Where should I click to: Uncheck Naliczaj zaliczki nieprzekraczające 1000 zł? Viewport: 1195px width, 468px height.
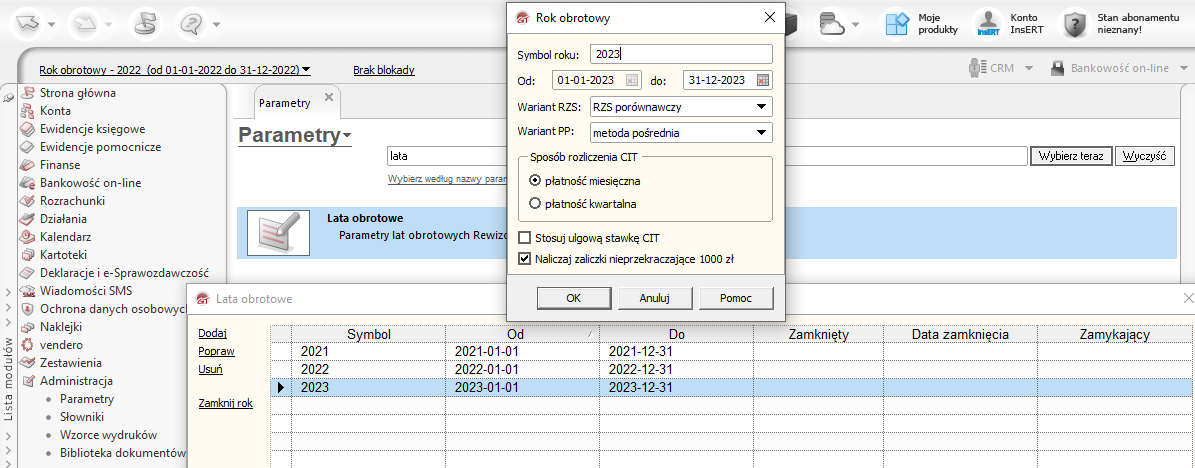tap(526, 258)
